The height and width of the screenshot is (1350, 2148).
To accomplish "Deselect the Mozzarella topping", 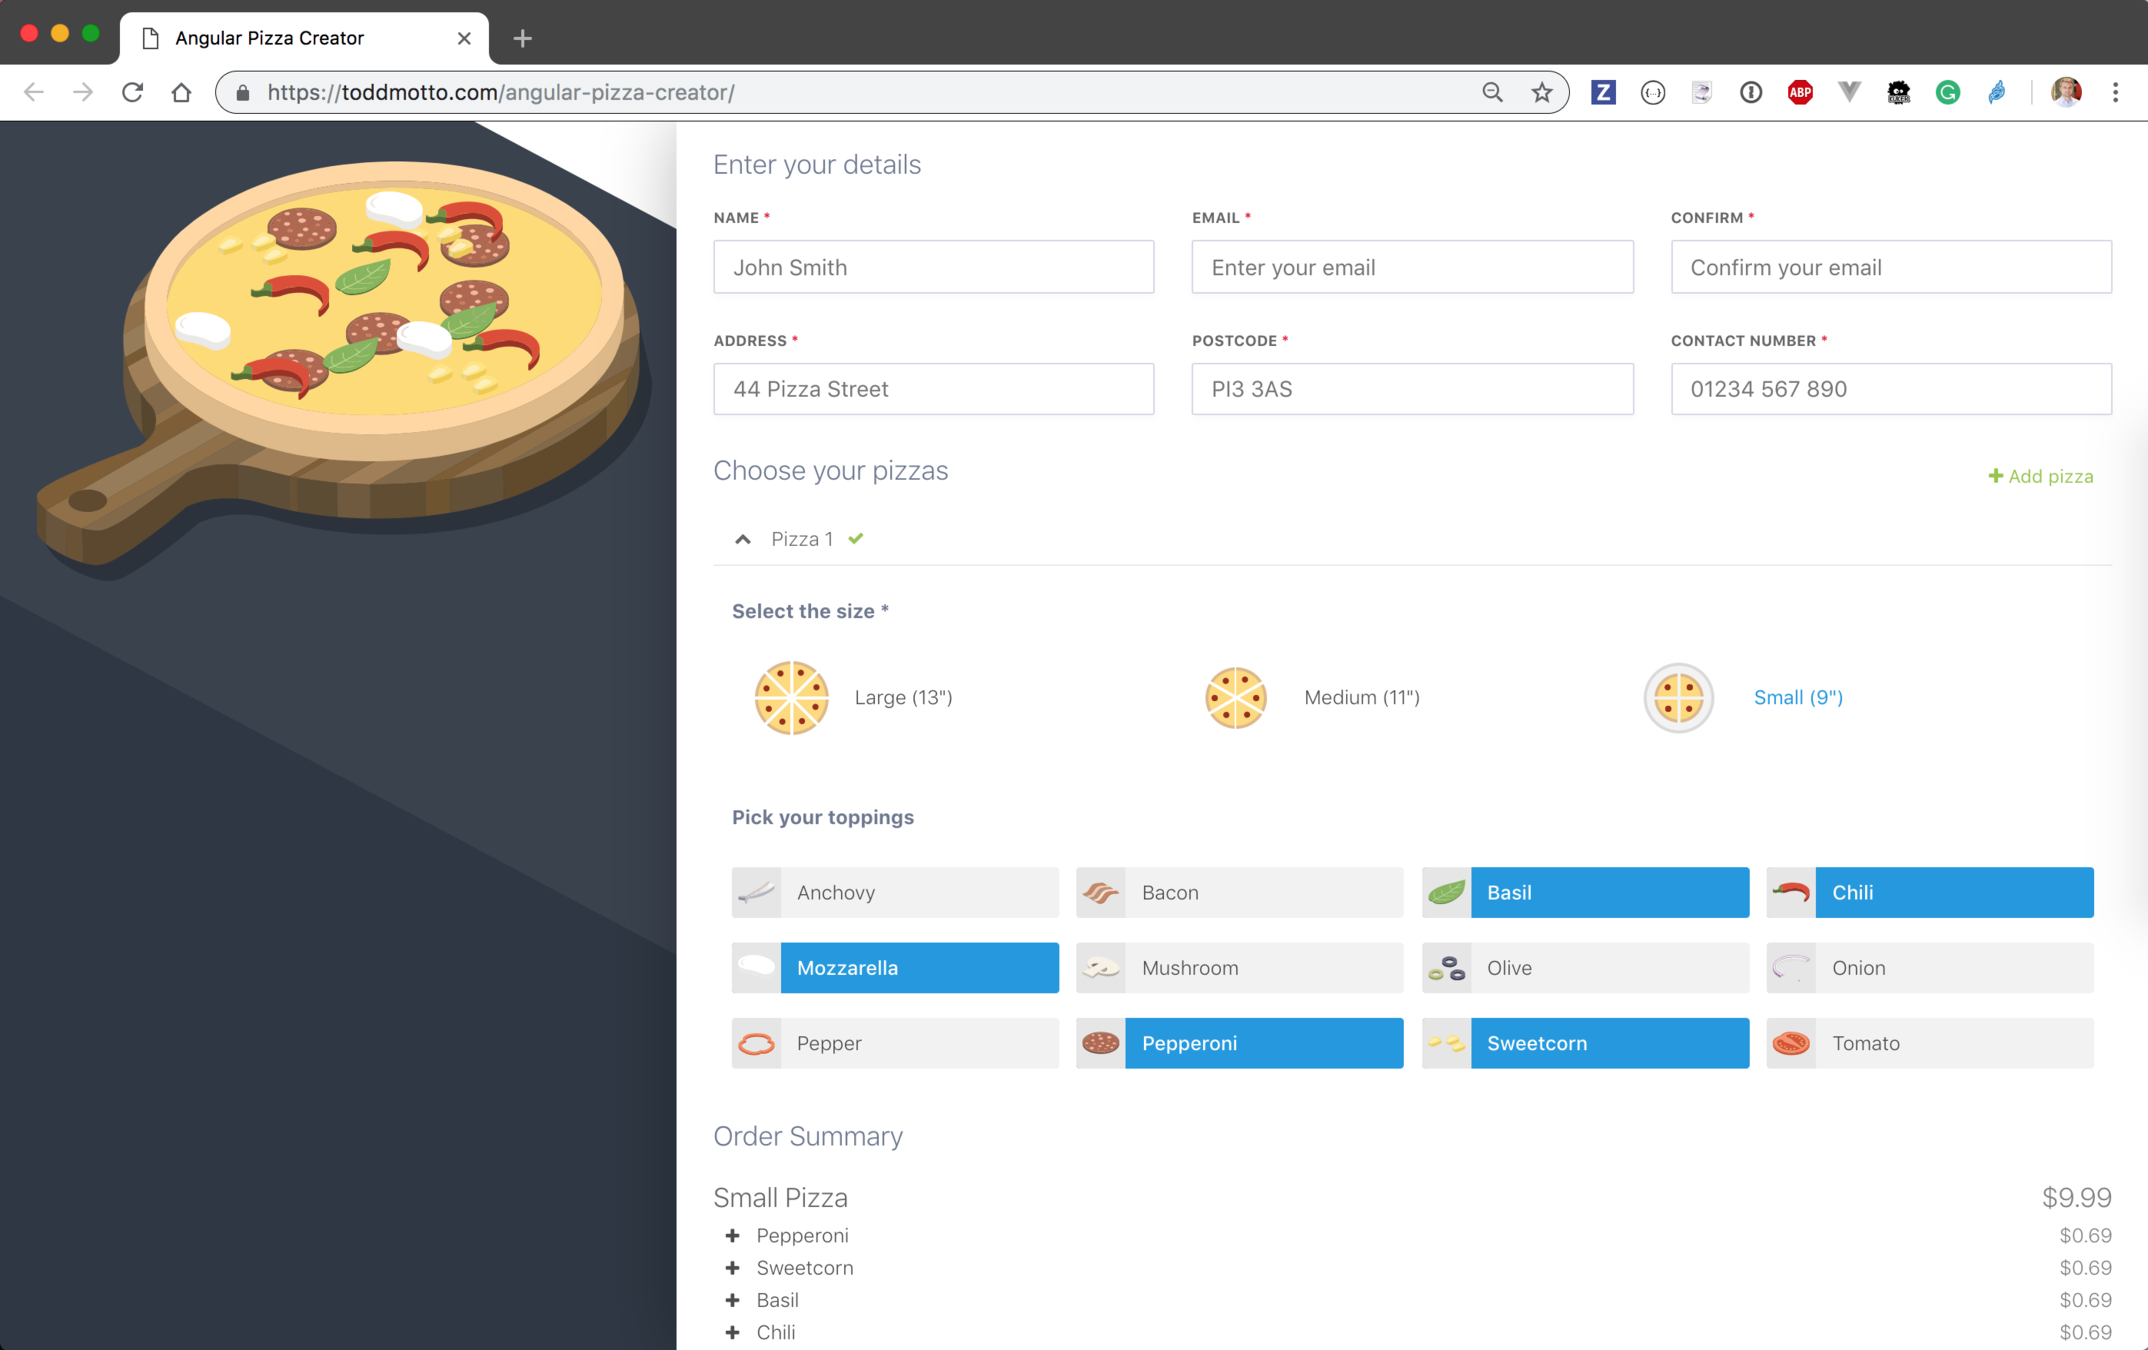I will (x=918, y=968).
